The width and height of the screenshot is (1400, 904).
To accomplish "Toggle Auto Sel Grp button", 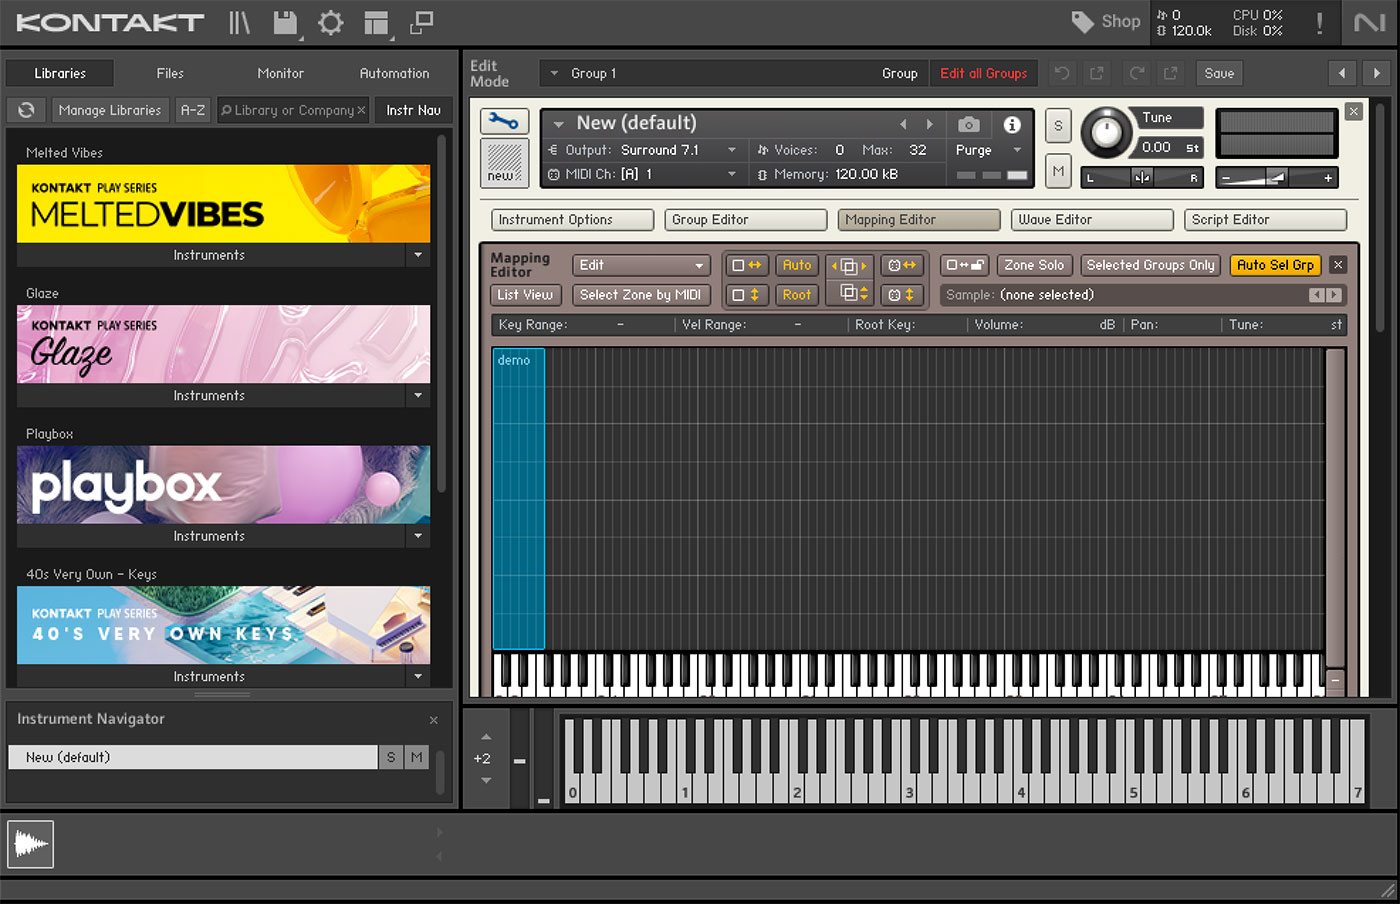I will tap(1275, 265).
